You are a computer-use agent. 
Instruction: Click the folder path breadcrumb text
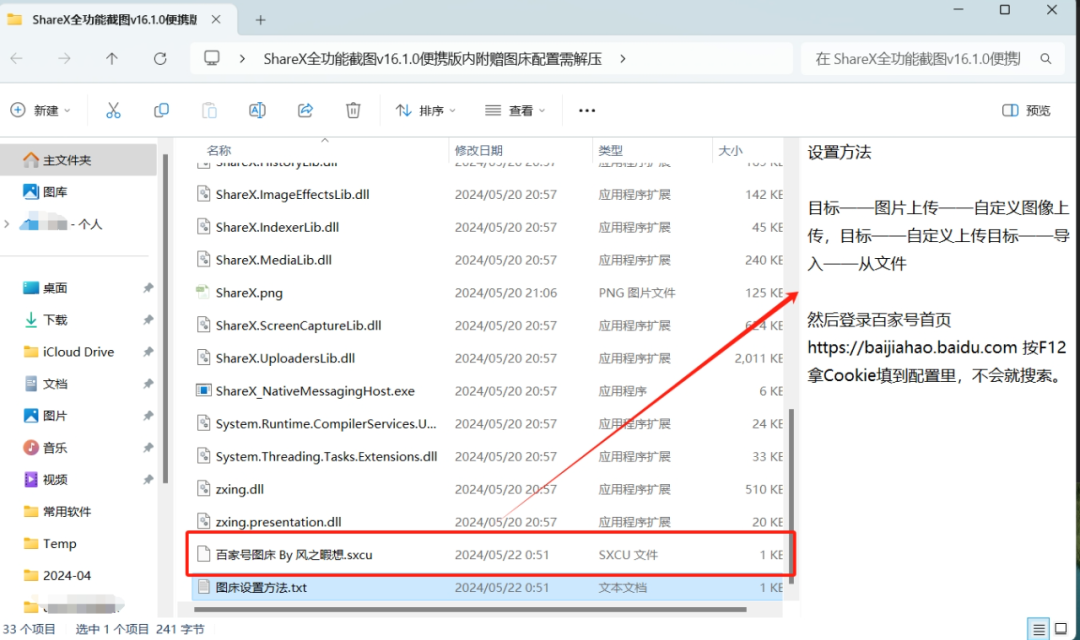pyautogui.click(x=433, y=59)
